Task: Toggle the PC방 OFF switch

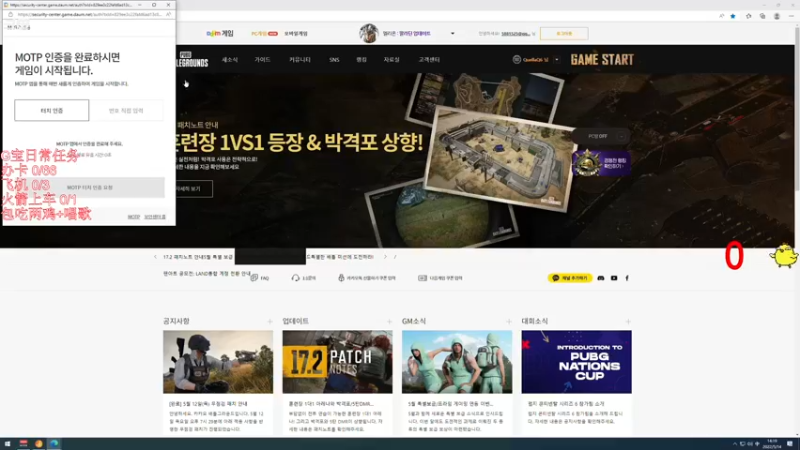Action: 601,136
